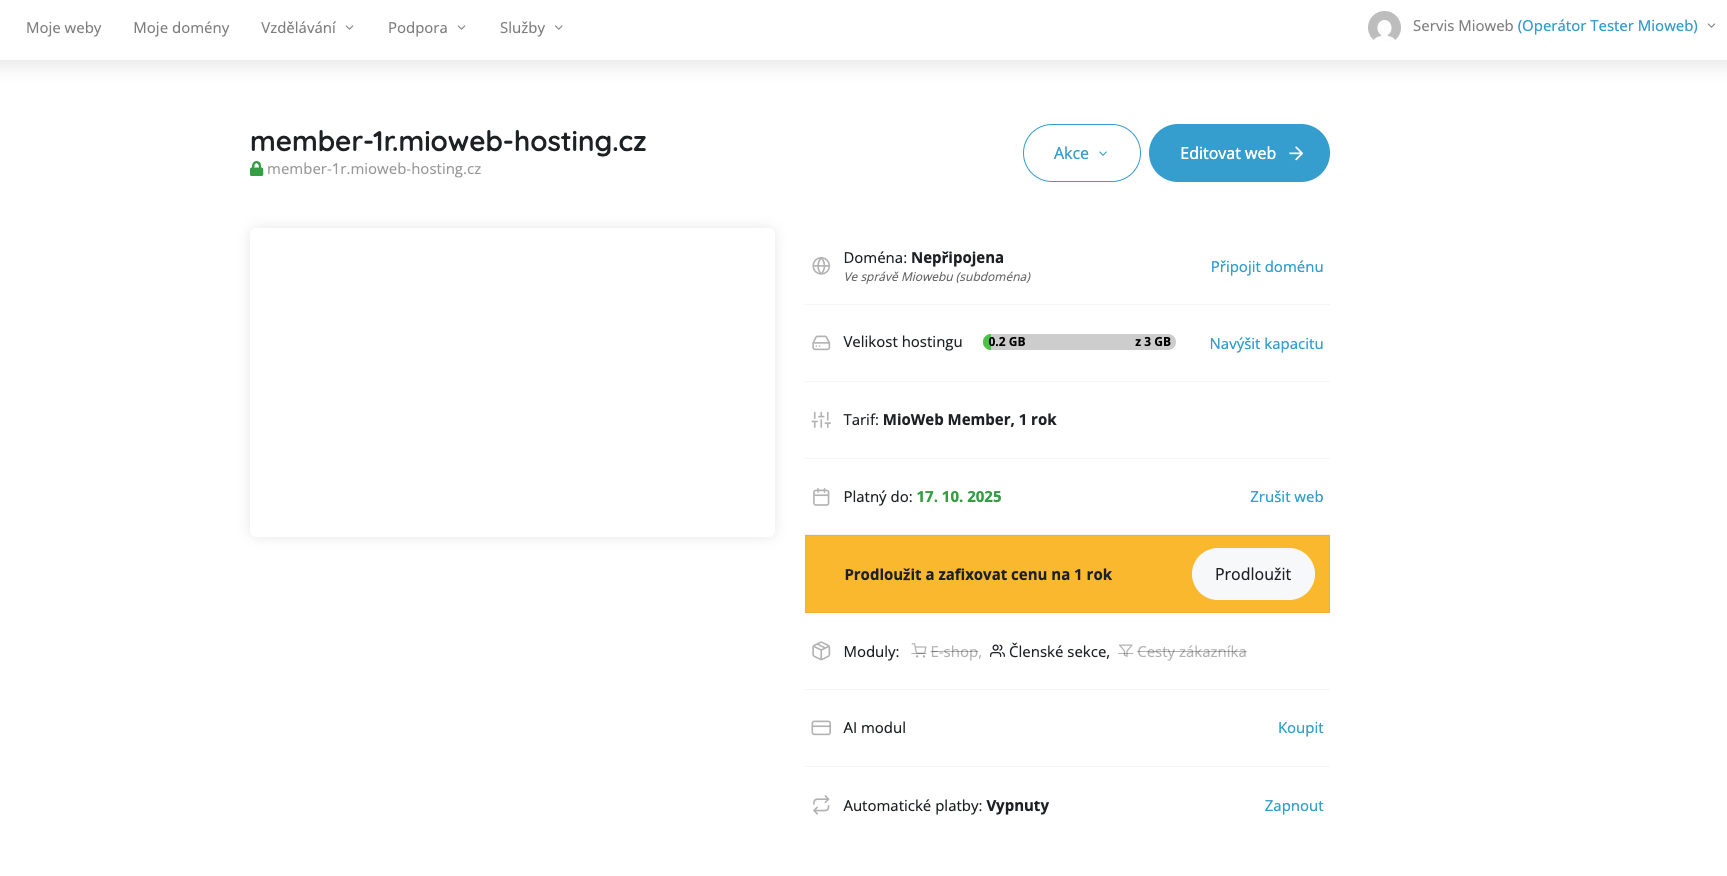Open Moje domény in navigation
The image size is (1727, 876).
[x=181, y=28]
